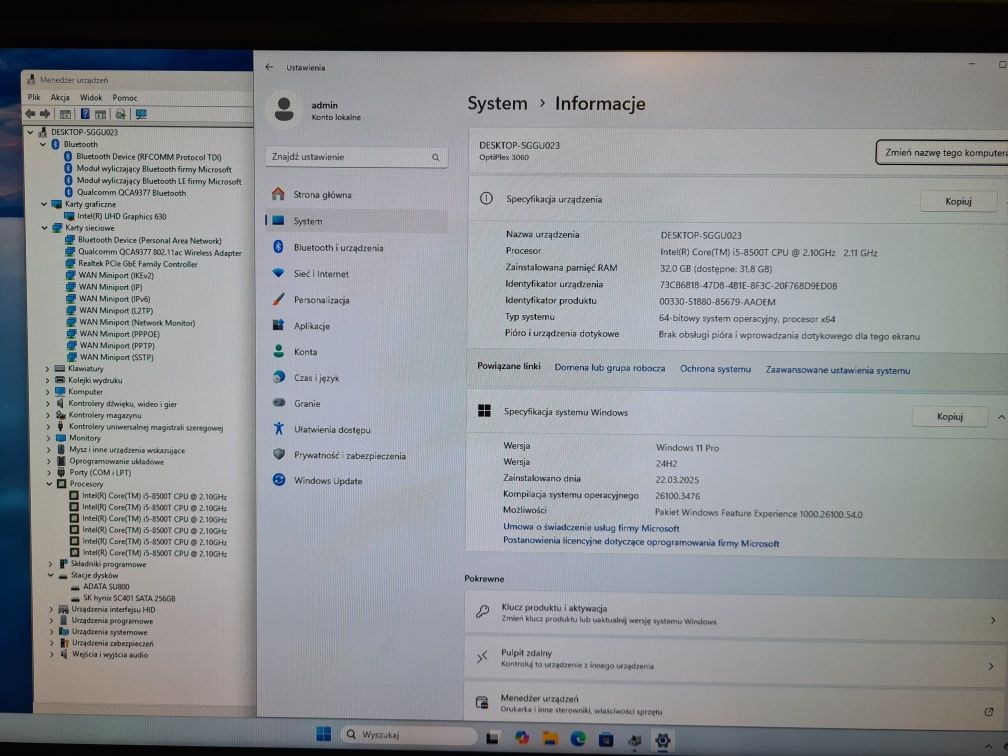This screenshot has width=1008, height=756.
Task: Select Qualcomm QCA9377 Bluetooth device
Action: point(131,192)
